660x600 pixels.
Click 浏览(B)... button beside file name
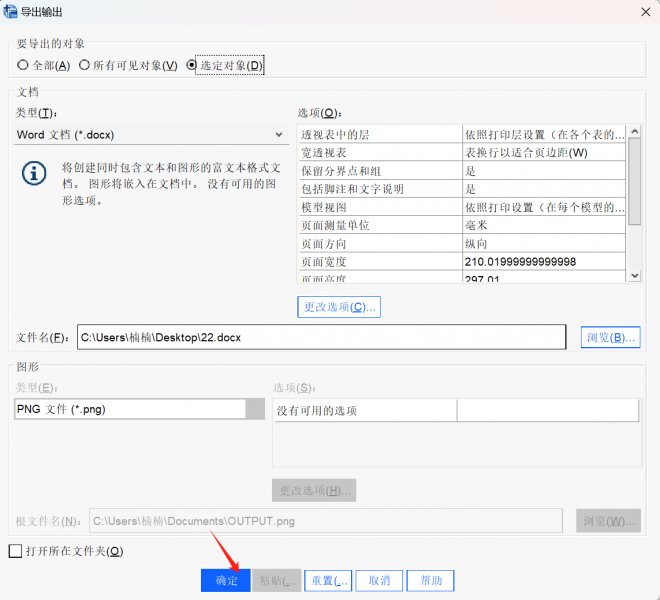(610, 337)
